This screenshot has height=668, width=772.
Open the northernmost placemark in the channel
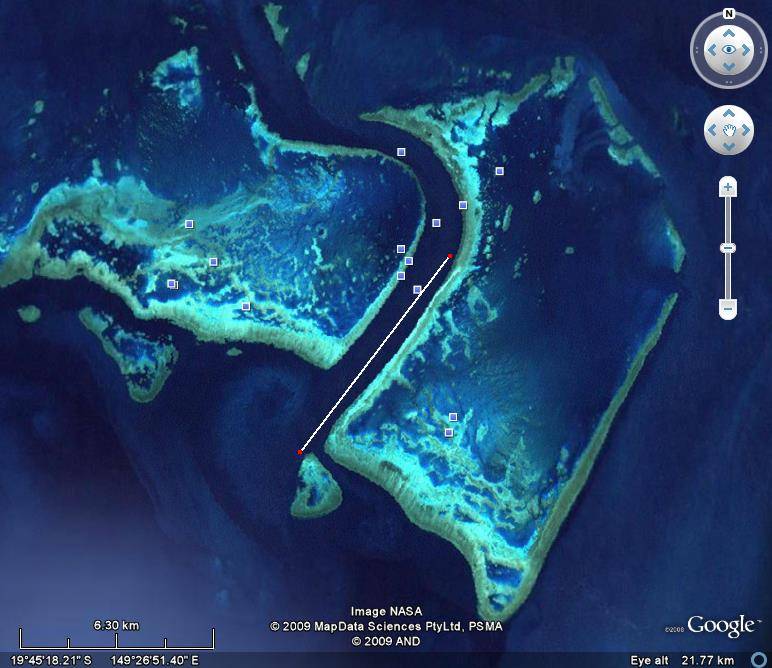tap(401, 152)
